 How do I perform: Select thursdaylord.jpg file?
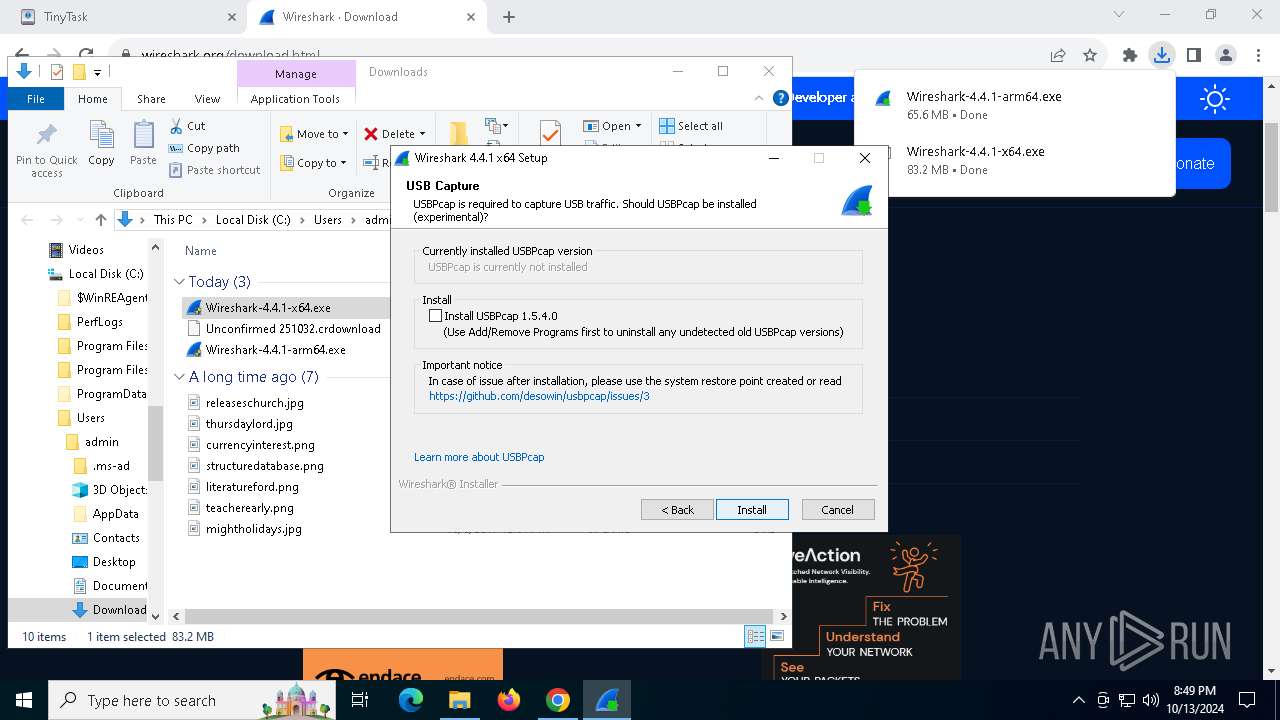249,424
